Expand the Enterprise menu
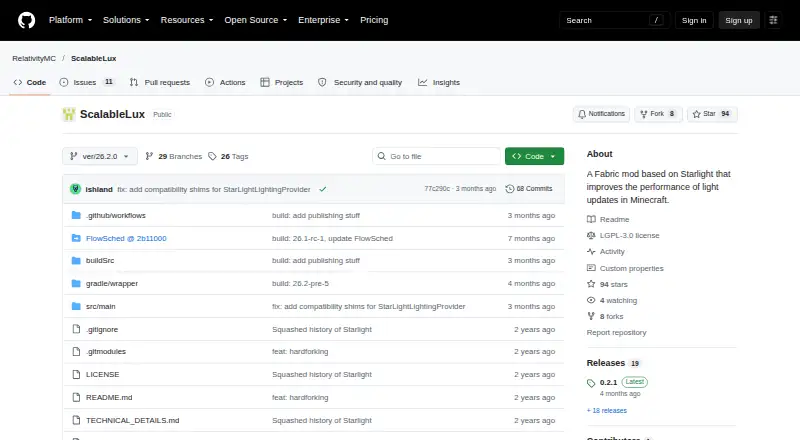 pos(323,20)
